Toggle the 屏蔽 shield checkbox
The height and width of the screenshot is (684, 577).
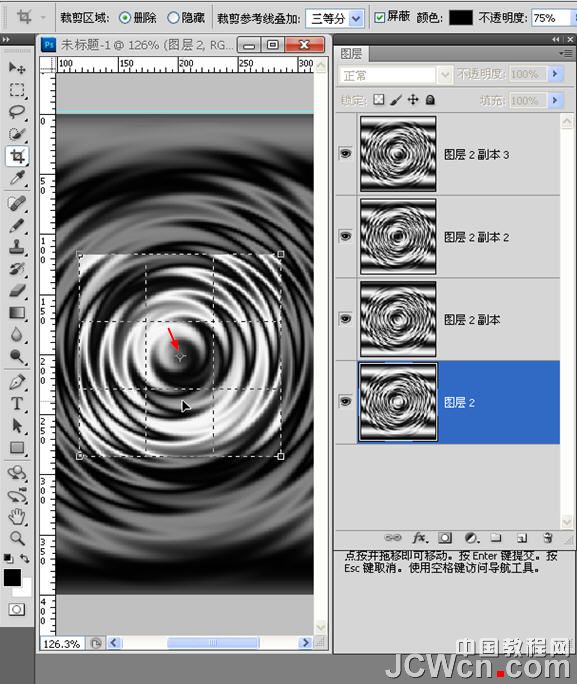click(379, 17)
